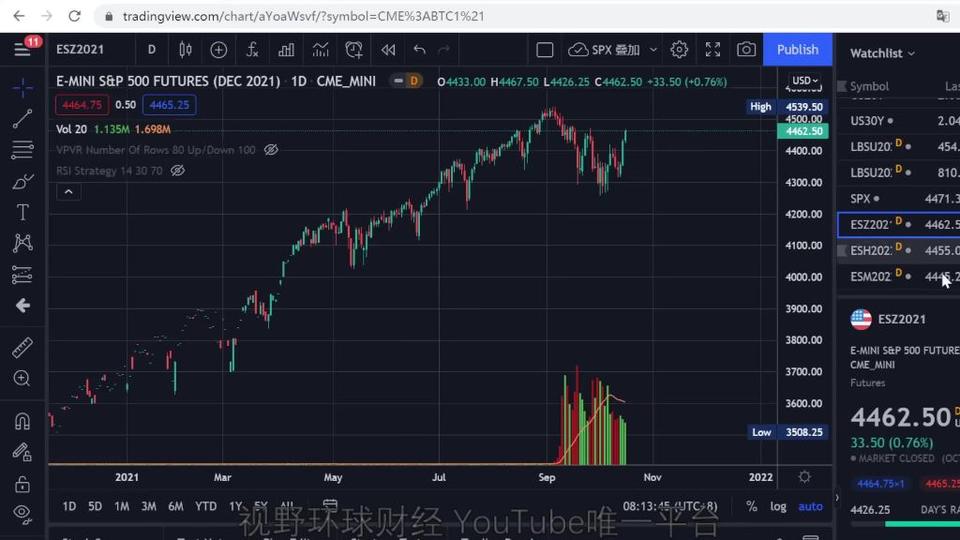
Task: Activate the zoom in tool
Action: coord(23,378)
